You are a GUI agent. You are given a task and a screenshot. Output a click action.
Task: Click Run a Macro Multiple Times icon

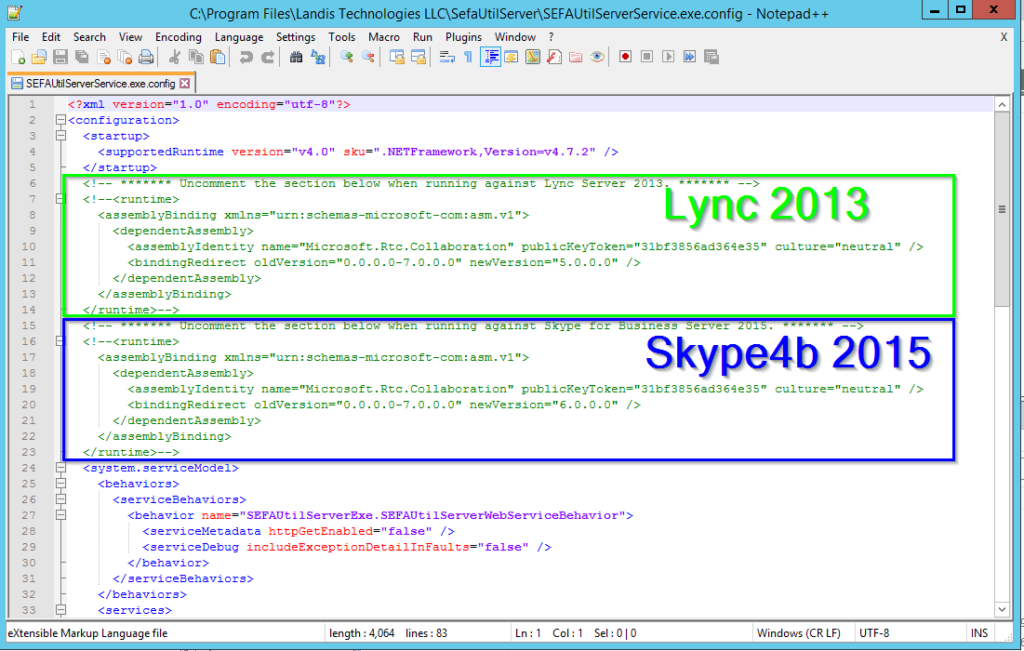click(x=690, y=57)
